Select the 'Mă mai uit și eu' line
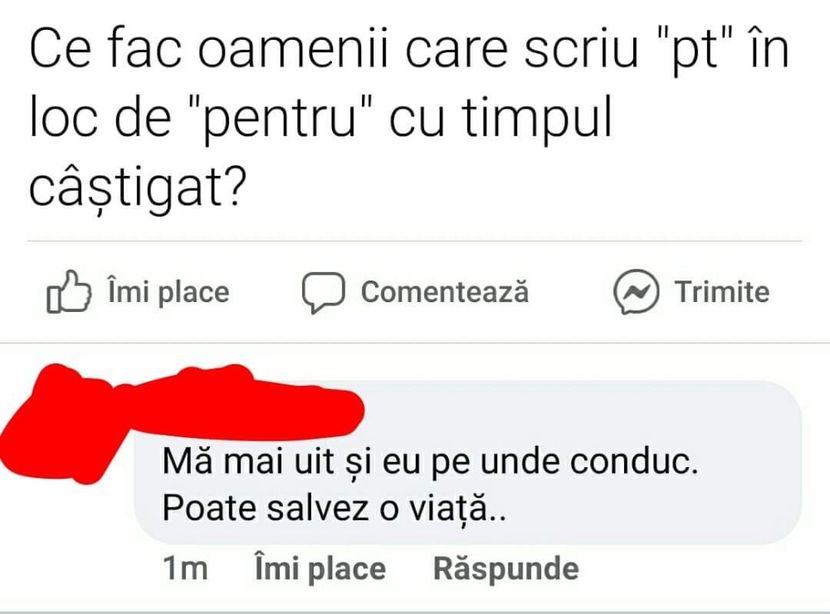This screenshot has width=830, height=614. [430, 462]
